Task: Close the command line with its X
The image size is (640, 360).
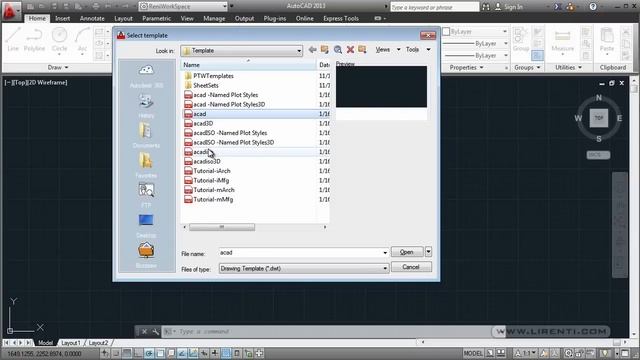Action: [144, 331]
